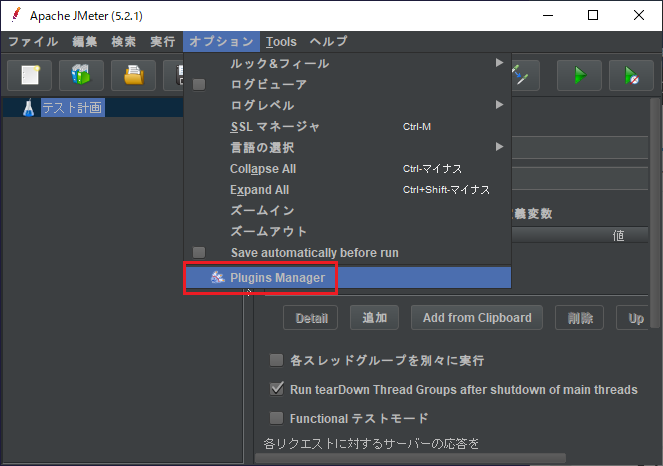Choose SSL マネージャ menu entry
Image resolution: width=663 pixels, height=466 pixels.
point(347,126)
